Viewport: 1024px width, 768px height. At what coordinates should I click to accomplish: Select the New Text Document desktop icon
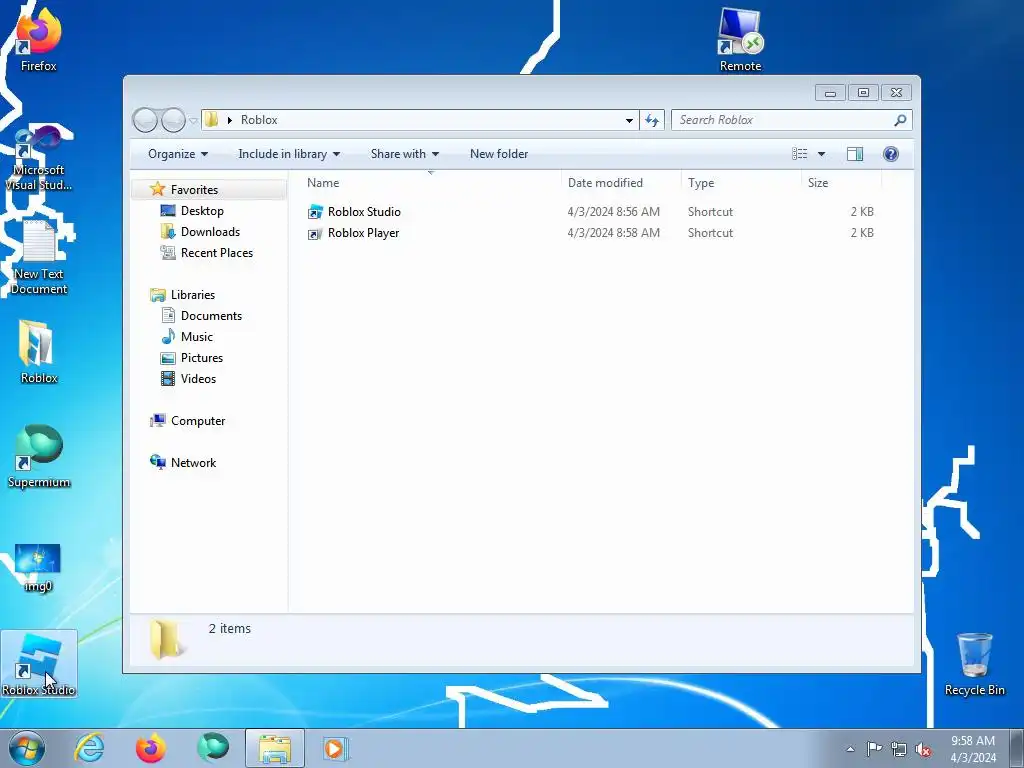[x=39, y=258]
